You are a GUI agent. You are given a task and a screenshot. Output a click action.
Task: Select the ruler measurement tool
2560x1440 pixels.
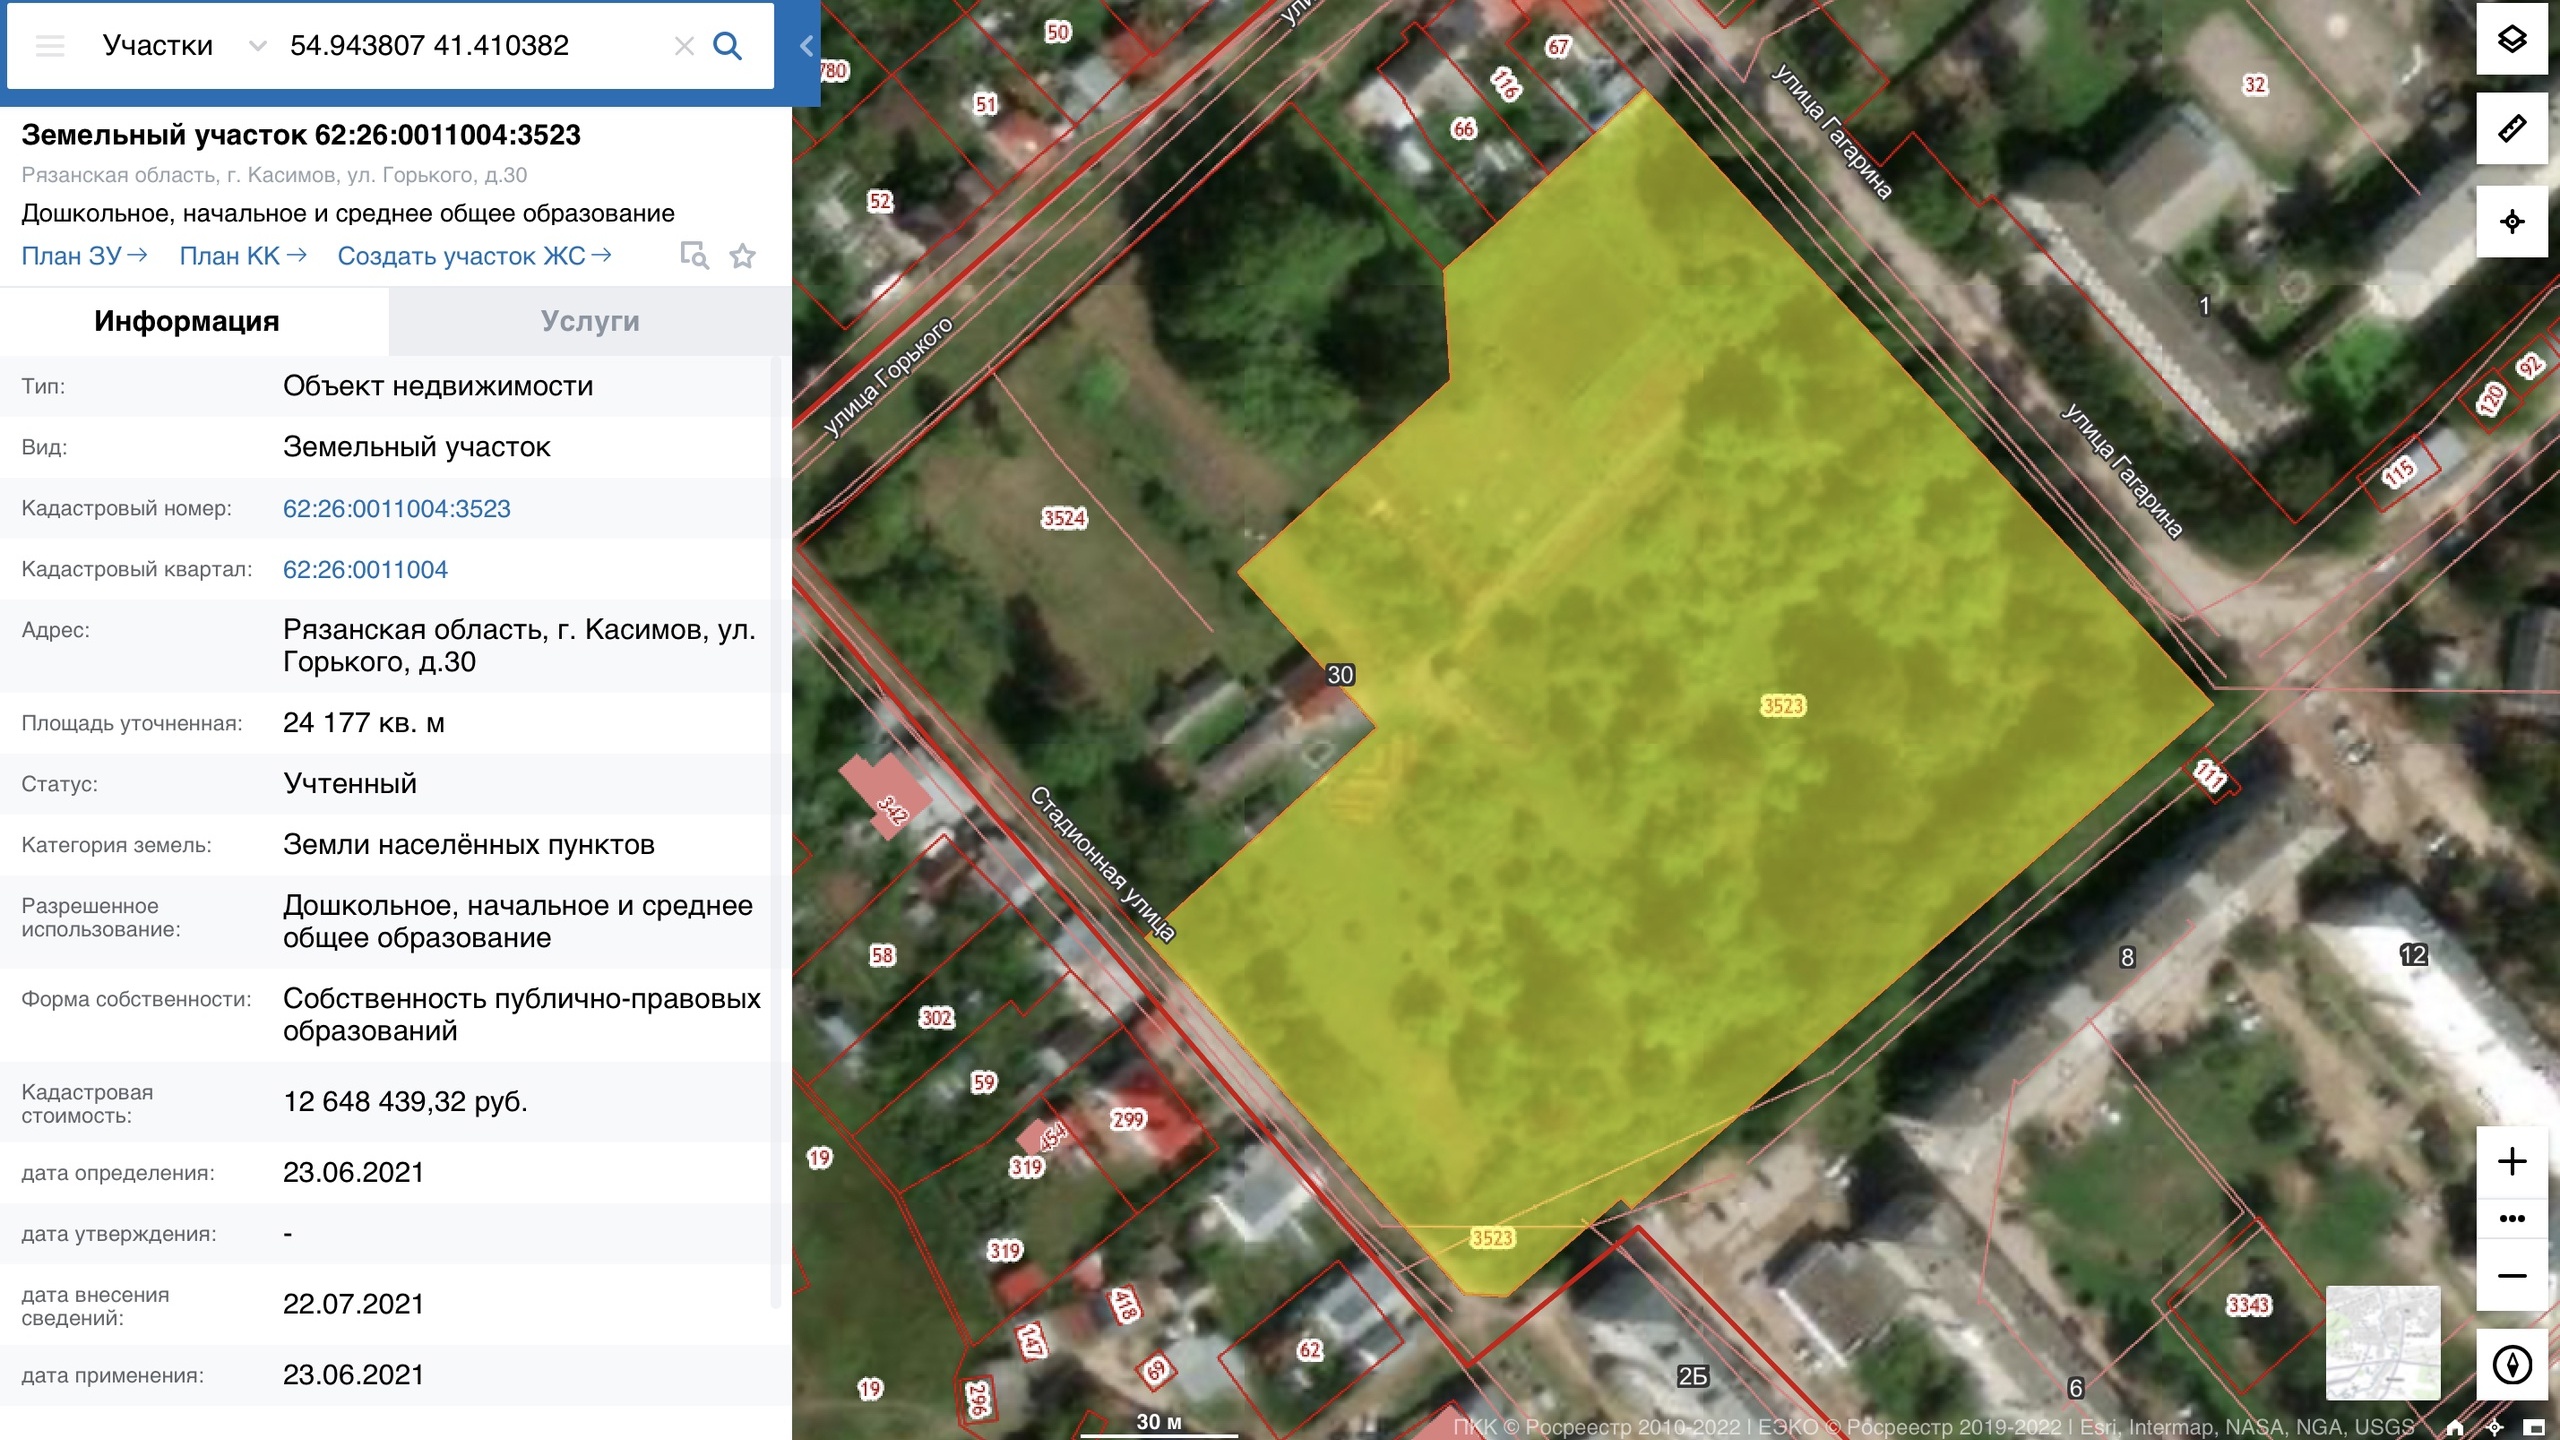2511,129
